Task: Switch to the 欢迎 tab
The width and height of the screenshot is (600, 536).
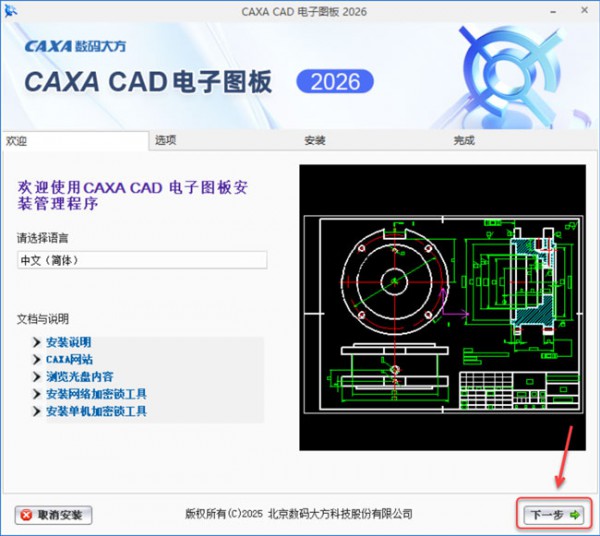Action: coord(74,141)
